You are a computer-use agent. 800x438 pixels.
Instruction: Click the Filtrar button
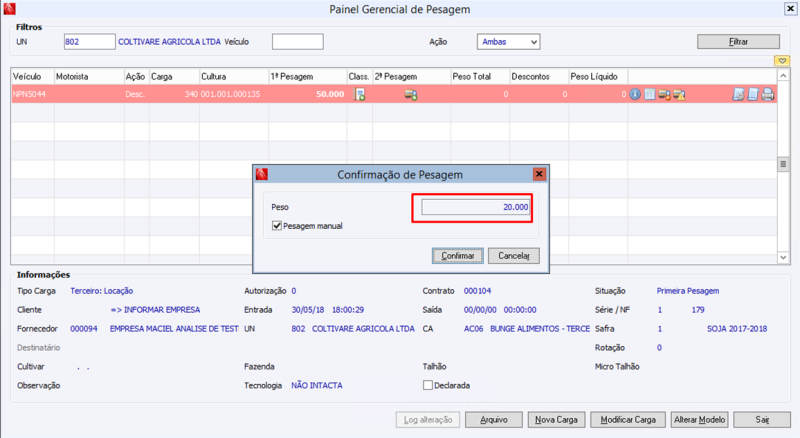click(x=738, y=42)
